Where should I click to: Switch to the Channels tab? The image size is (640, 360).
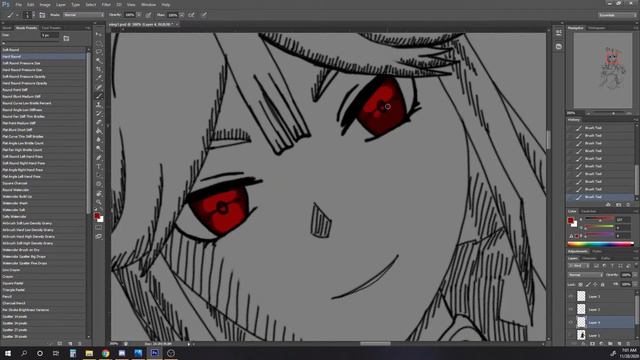[589, 258]
